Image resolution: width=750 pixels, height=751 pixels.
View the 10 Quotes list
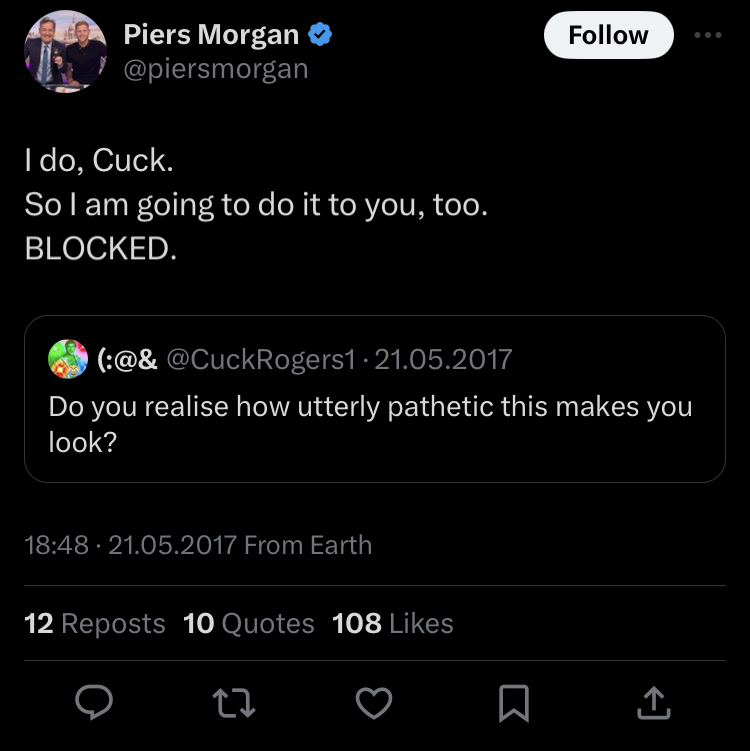point(249,624)
